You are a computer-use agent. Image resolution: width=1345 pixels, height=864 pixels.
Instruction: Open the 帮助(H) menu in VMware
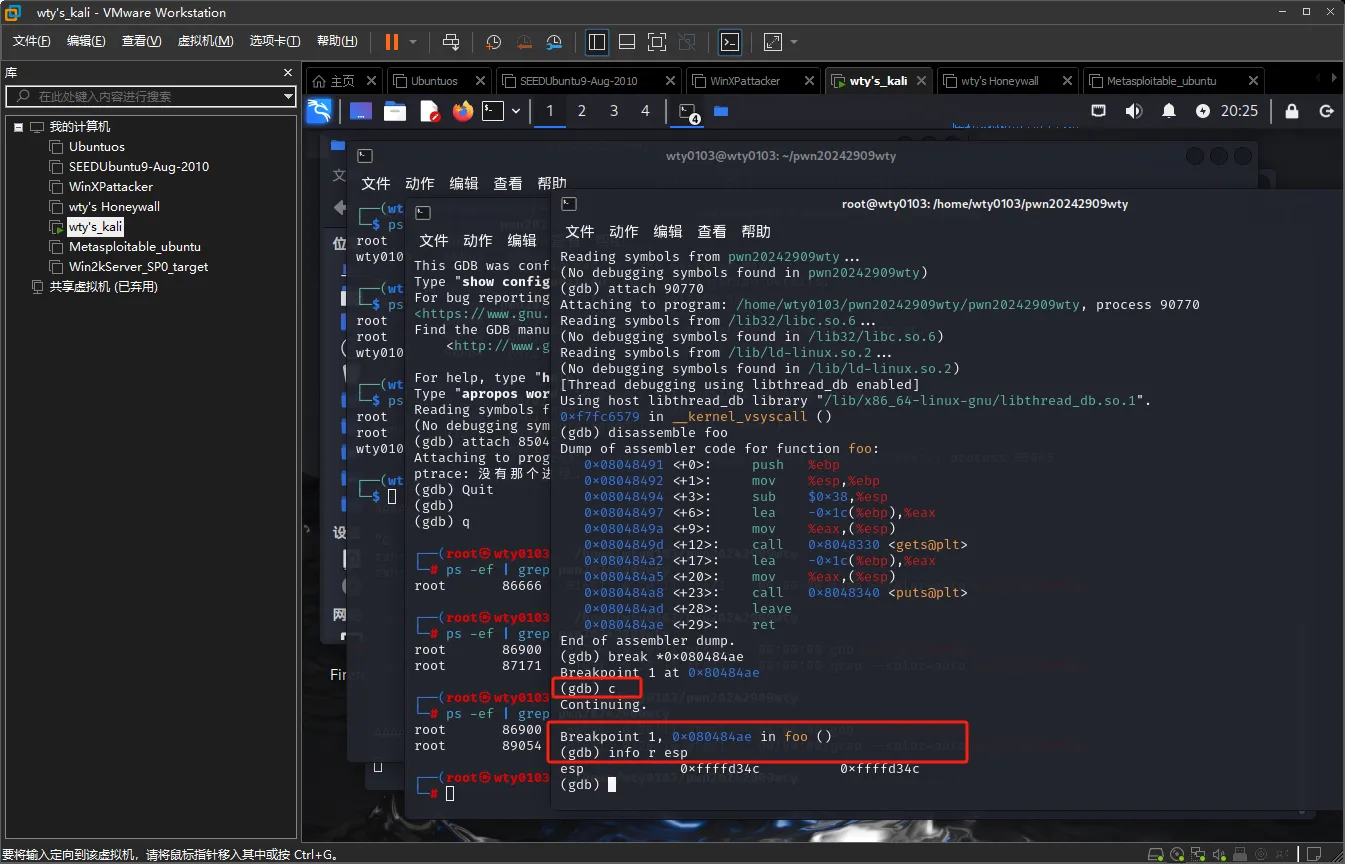click(x=337, y=41)
